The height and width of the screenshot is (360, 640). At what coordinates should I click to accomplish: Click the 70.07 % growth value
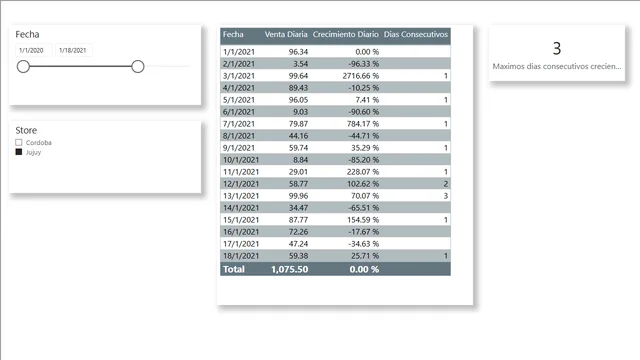coord(365,196)
